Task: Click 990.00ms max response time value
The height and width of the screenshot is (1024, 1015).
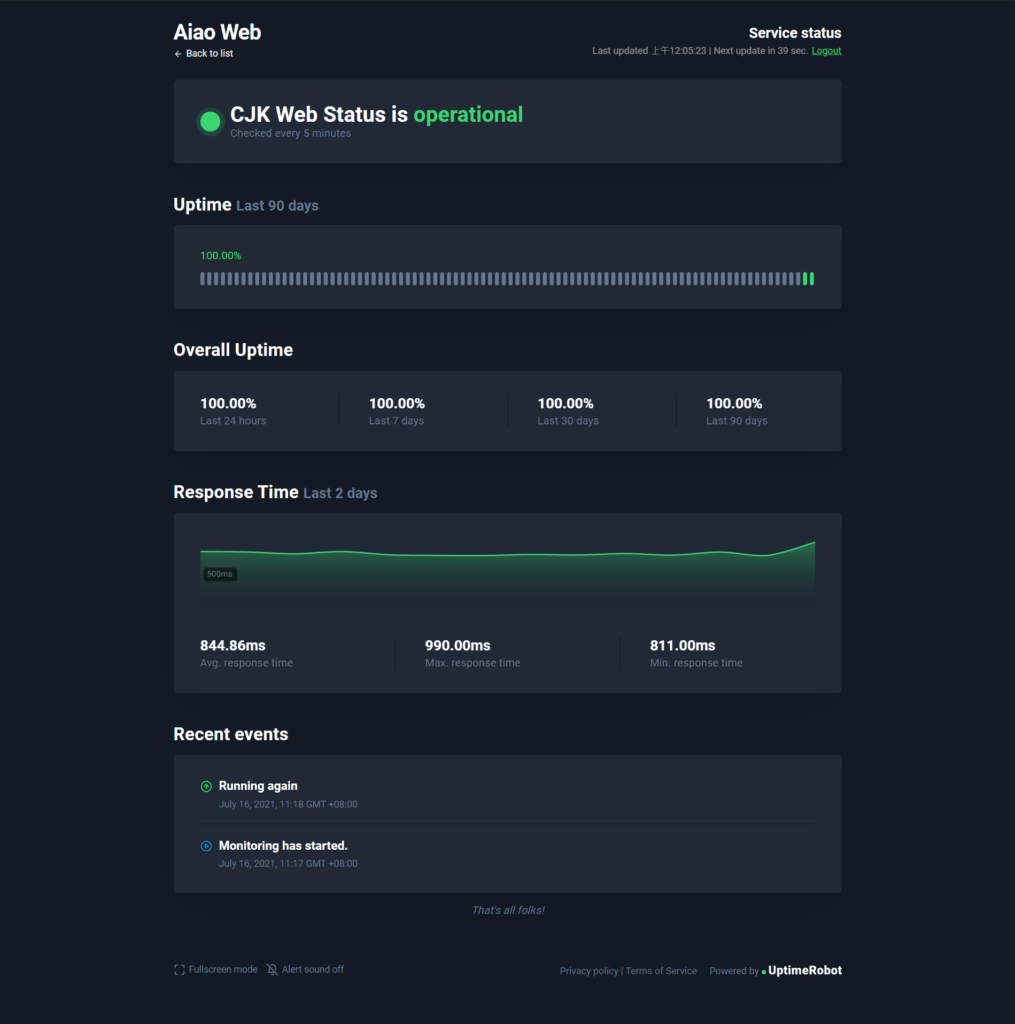Action: [x=457, y=645]
